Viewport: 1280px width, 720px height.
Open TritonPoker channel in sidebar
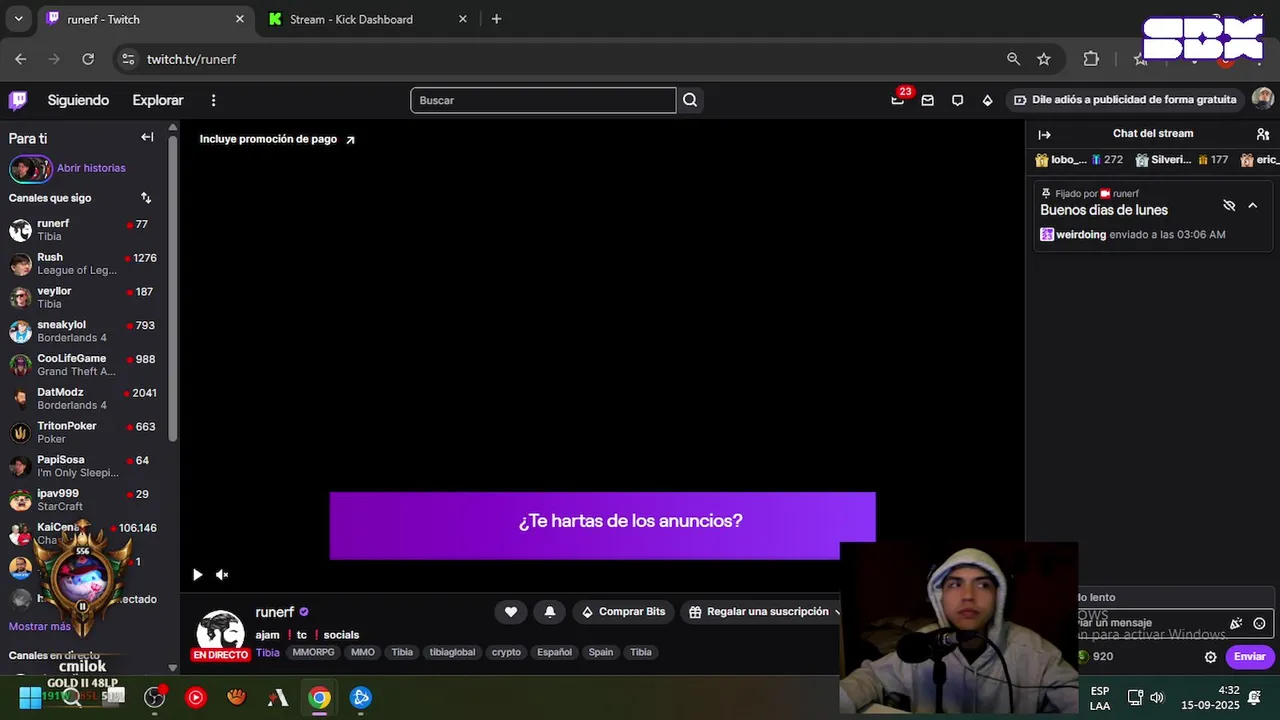[83, 432]
